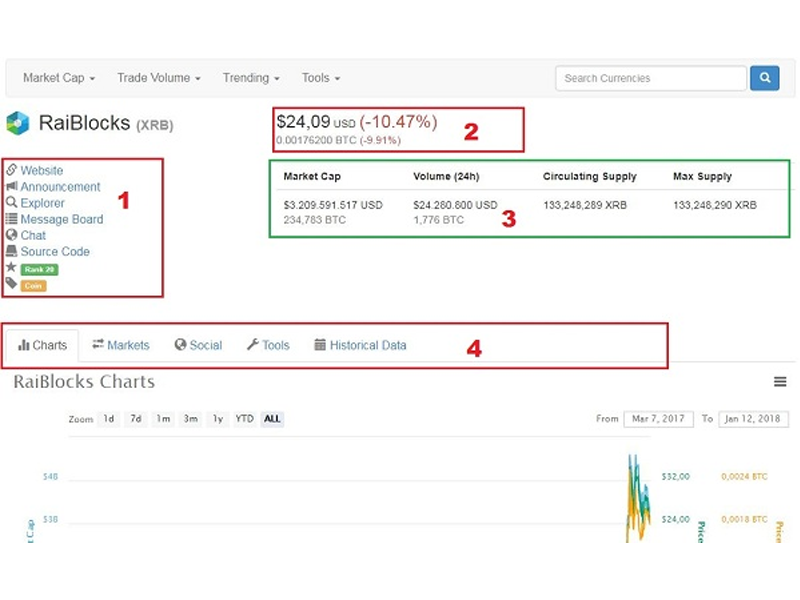Switch to the Historical Data tab
800x600 pixels.
(x=360, y=345)
